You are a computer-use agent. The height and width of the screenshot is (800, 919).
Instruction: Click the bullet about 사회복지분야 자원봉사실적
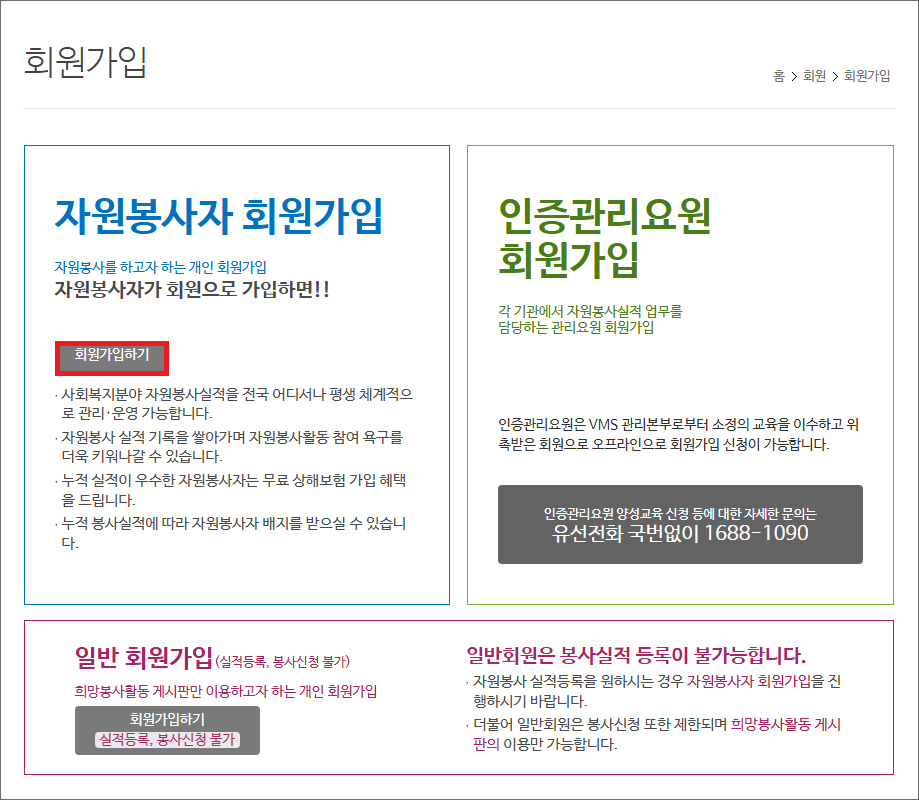point(233,403)
